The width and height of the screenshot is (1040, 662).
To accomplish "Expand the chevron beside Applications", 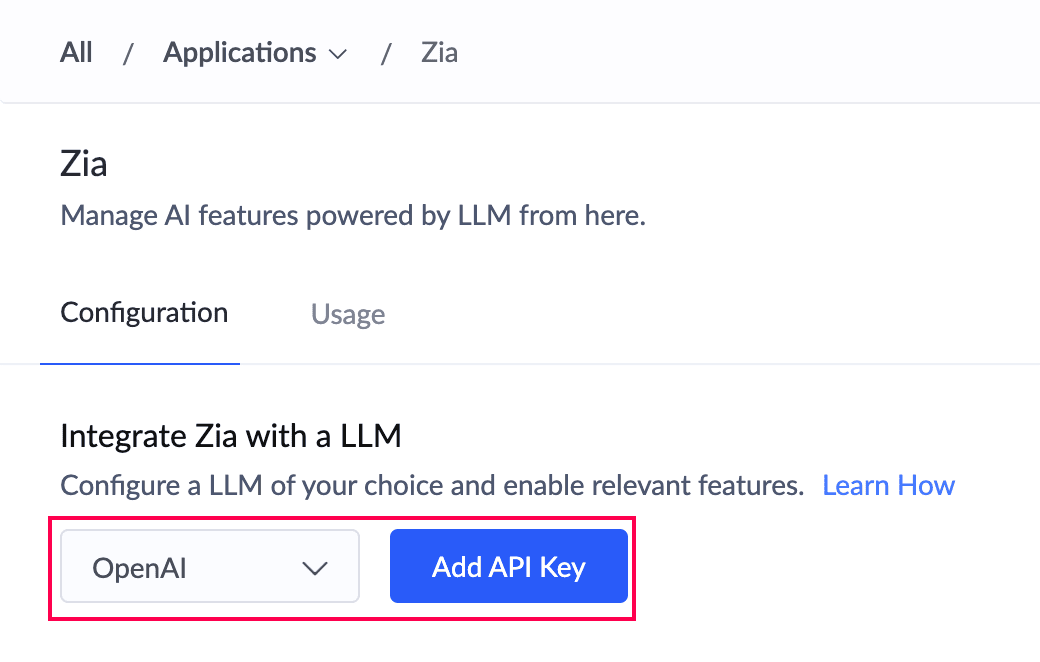I will (338, 54).
